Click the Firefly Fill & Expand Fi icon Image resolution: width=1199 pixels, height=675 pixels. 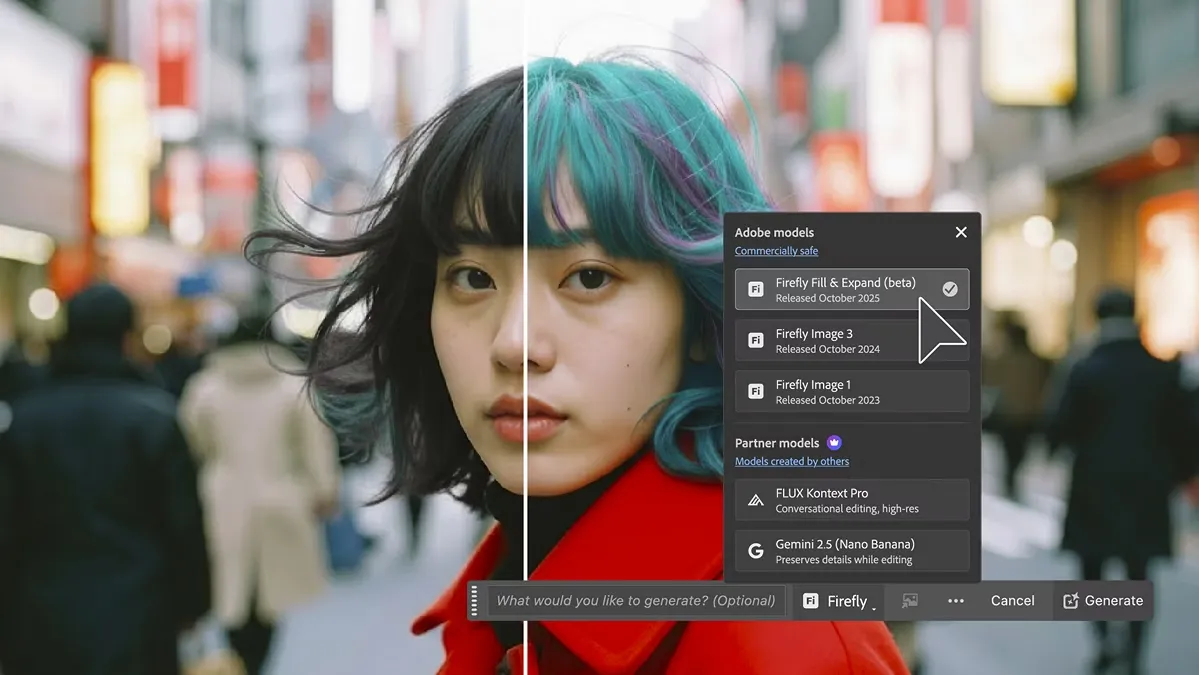(x=756, y=290)
